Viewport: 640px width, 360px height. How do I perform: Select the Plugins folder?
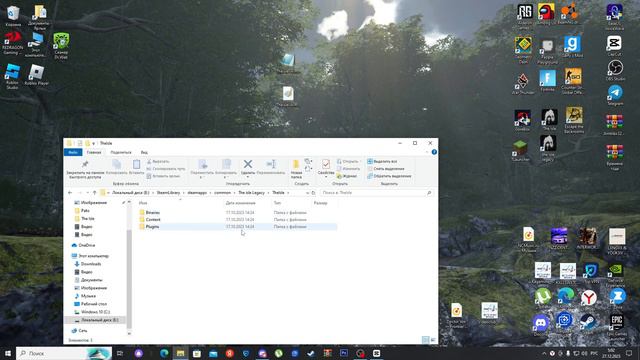click(152, 227)
